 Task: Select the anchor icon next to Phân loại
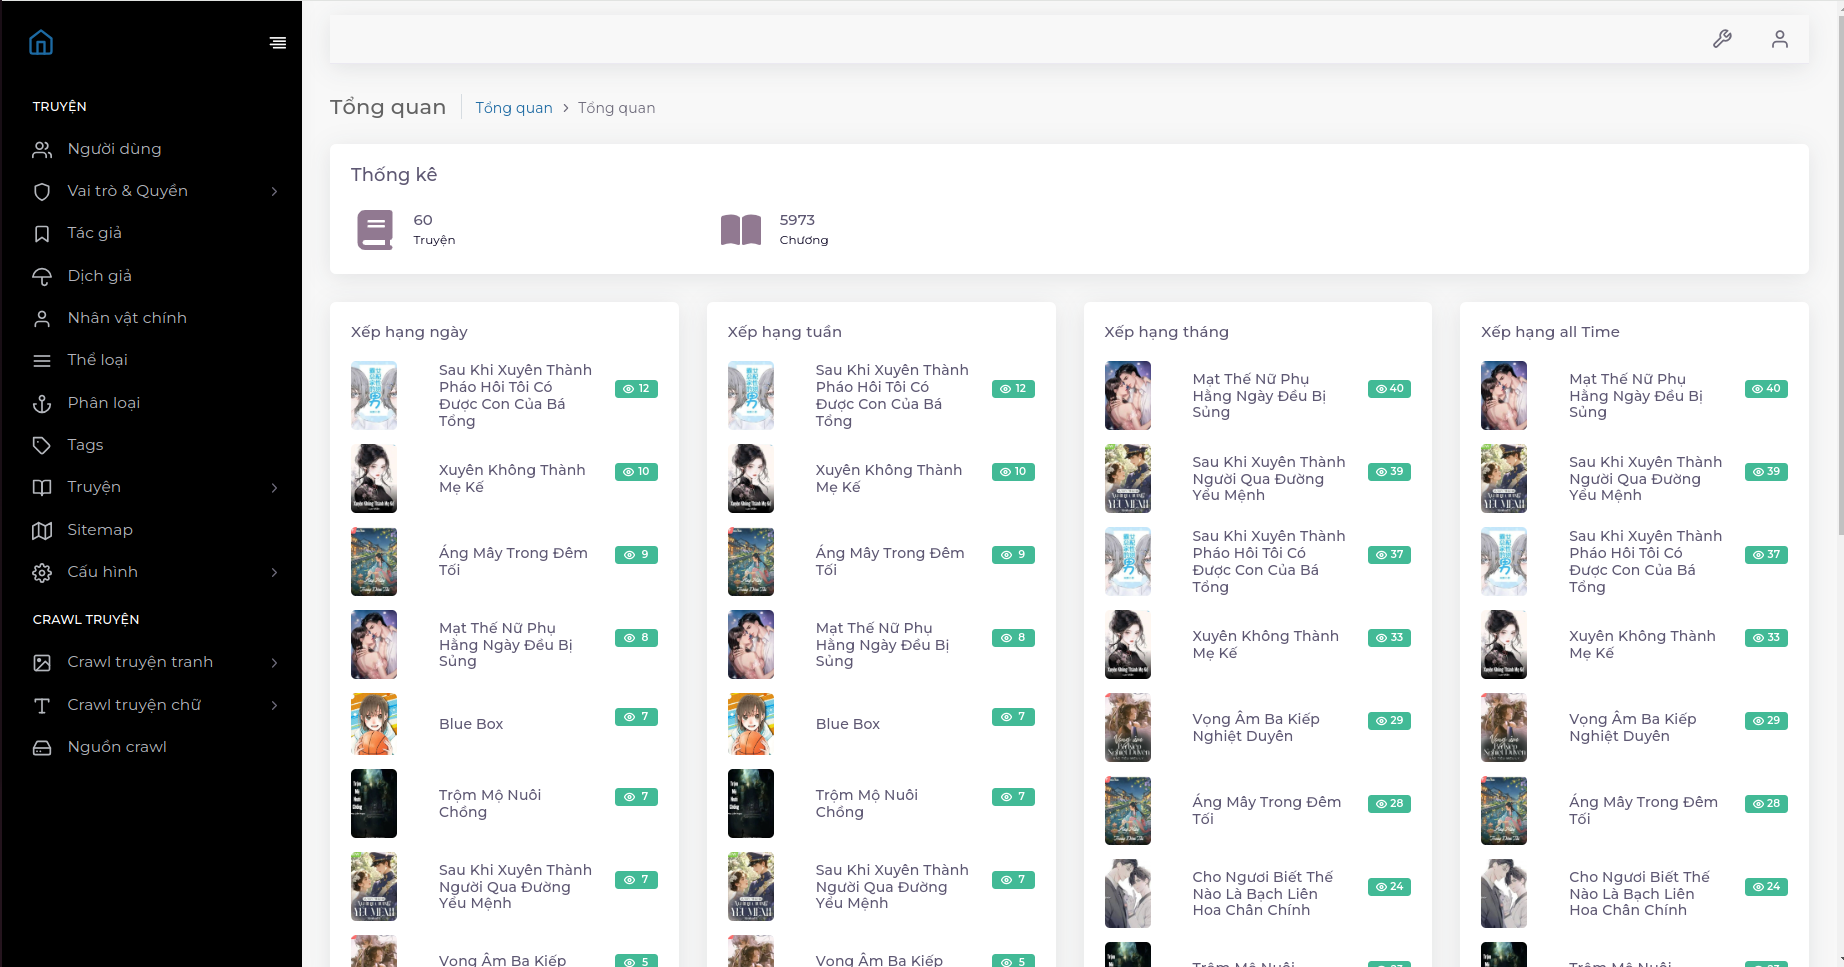[42, 403]
